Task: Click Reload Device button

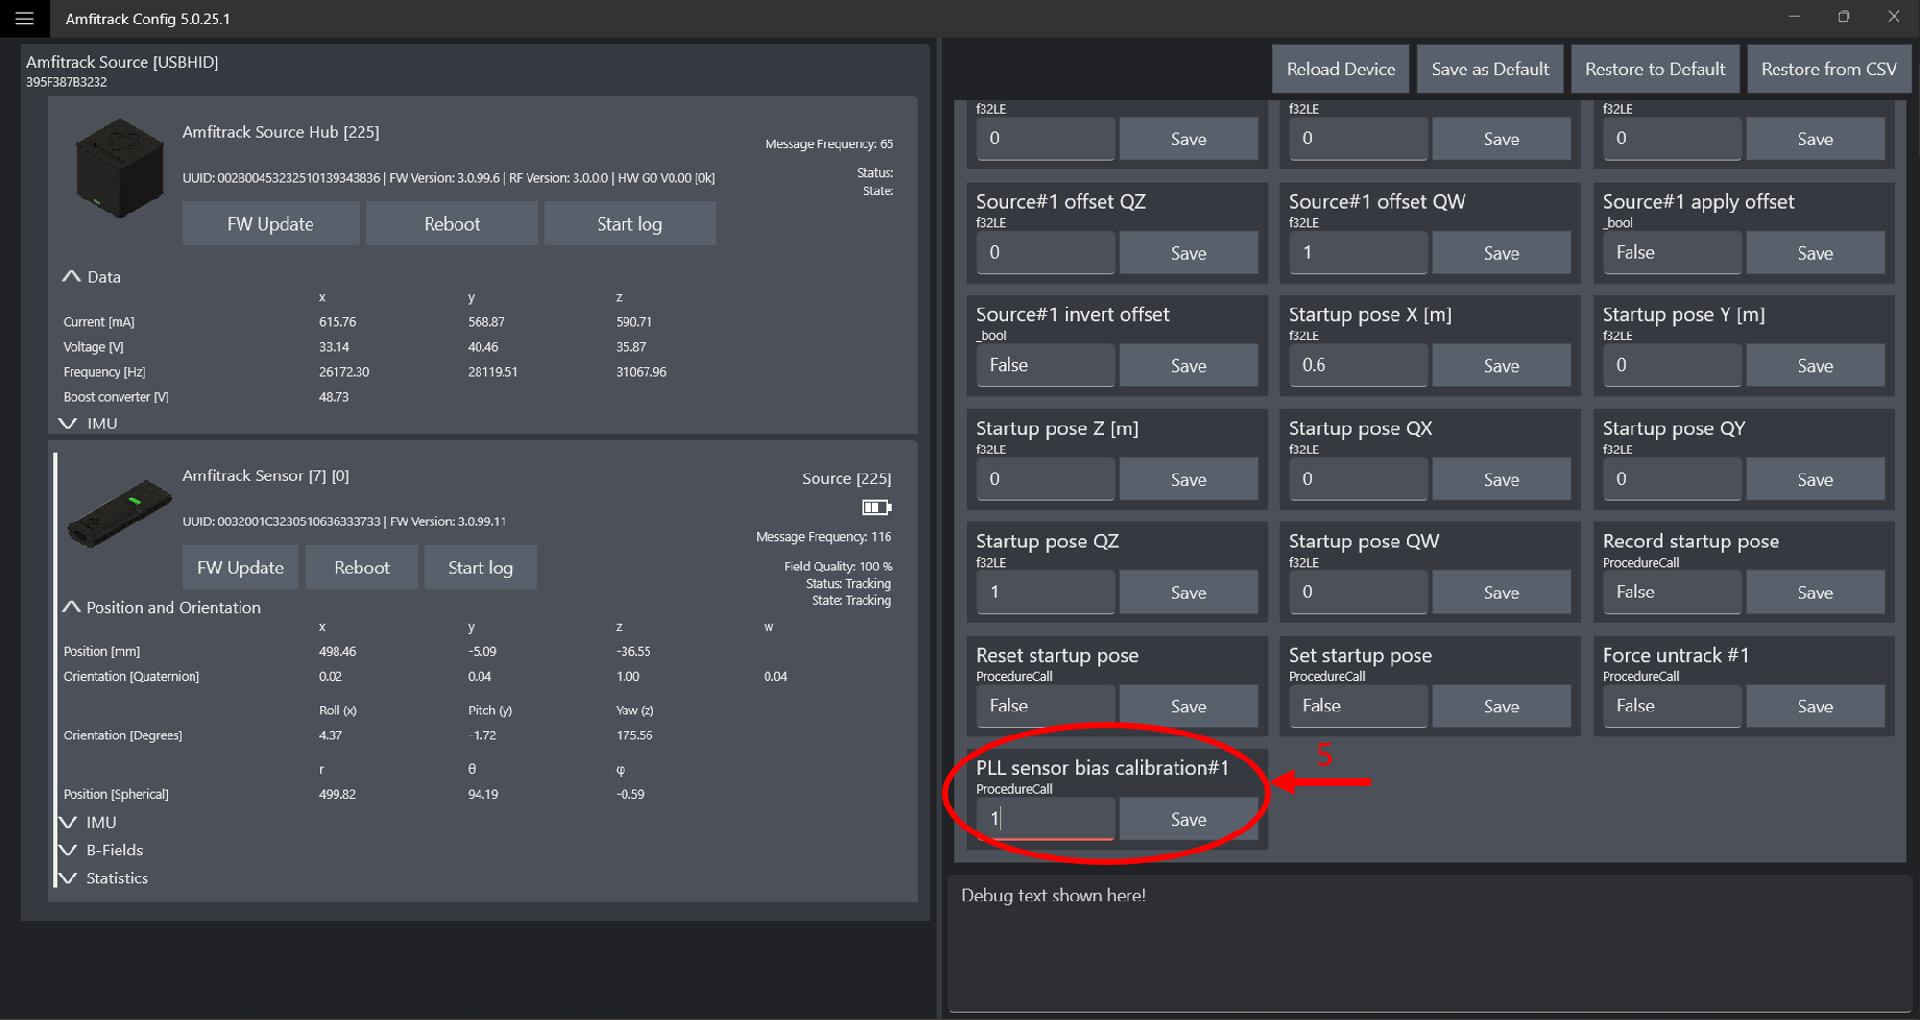Action: [1340, 69]
